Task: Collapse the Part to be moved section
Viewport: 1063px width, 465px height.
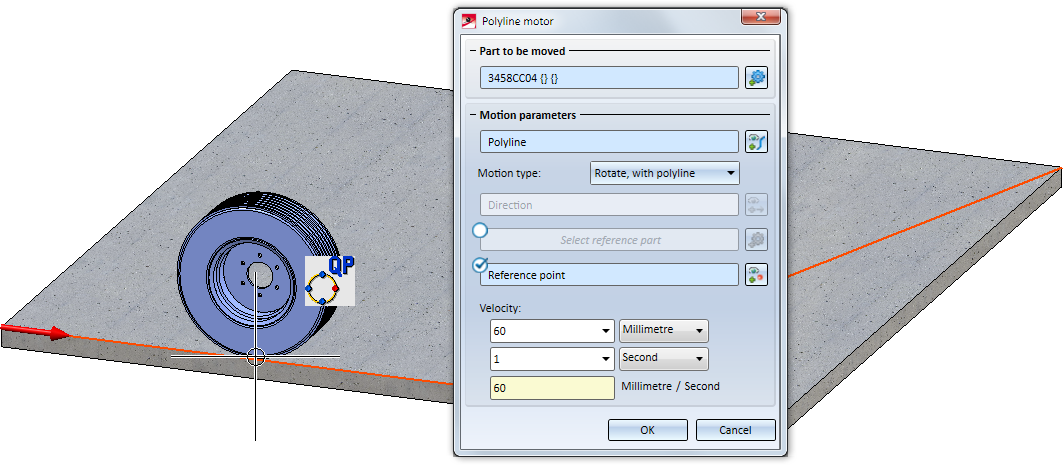Action: coord(473,51)
